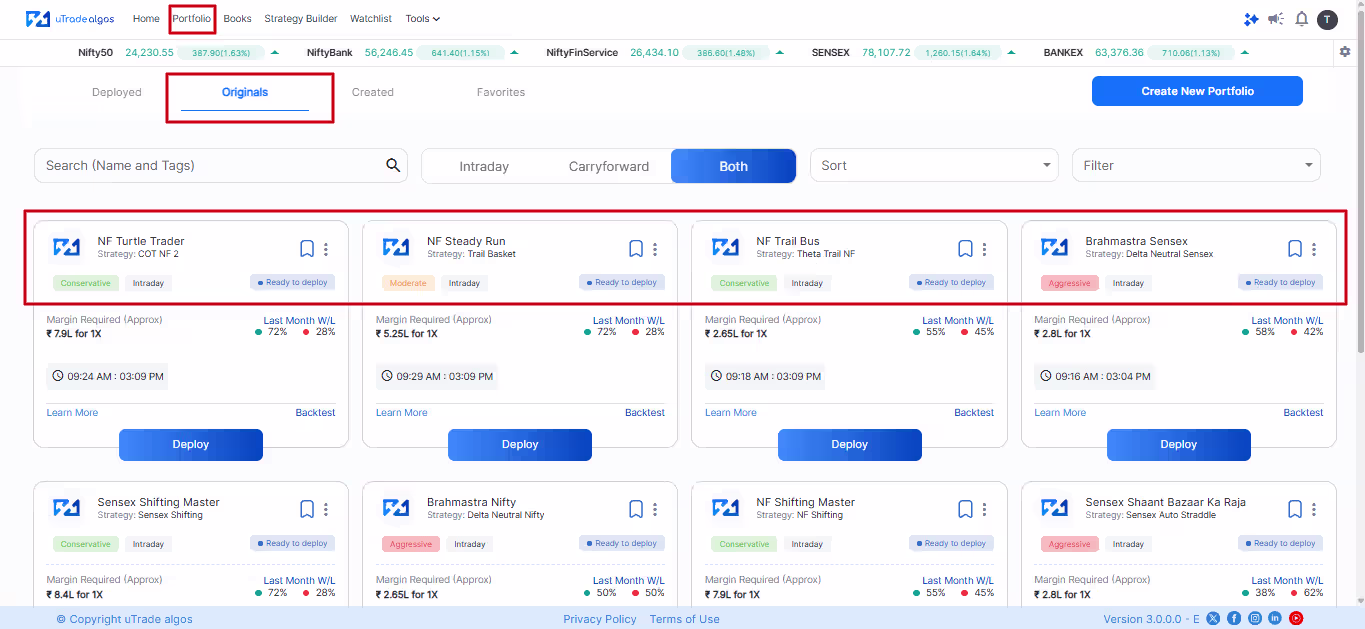This screenshot has width=1365, height=629.
Task: Open the LinkedIn footer icon
Action: click(x=1275, y=619)
